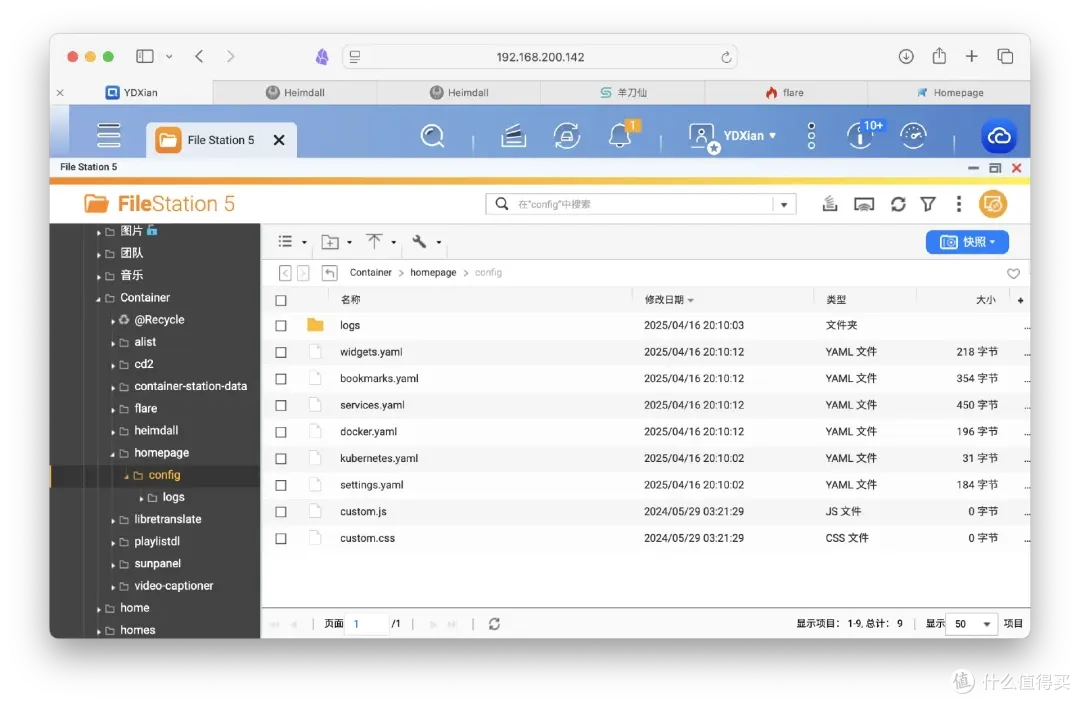The image size is (1080, 704).
Task: Navigate back in File Station path history
Action: coord(285,273)
